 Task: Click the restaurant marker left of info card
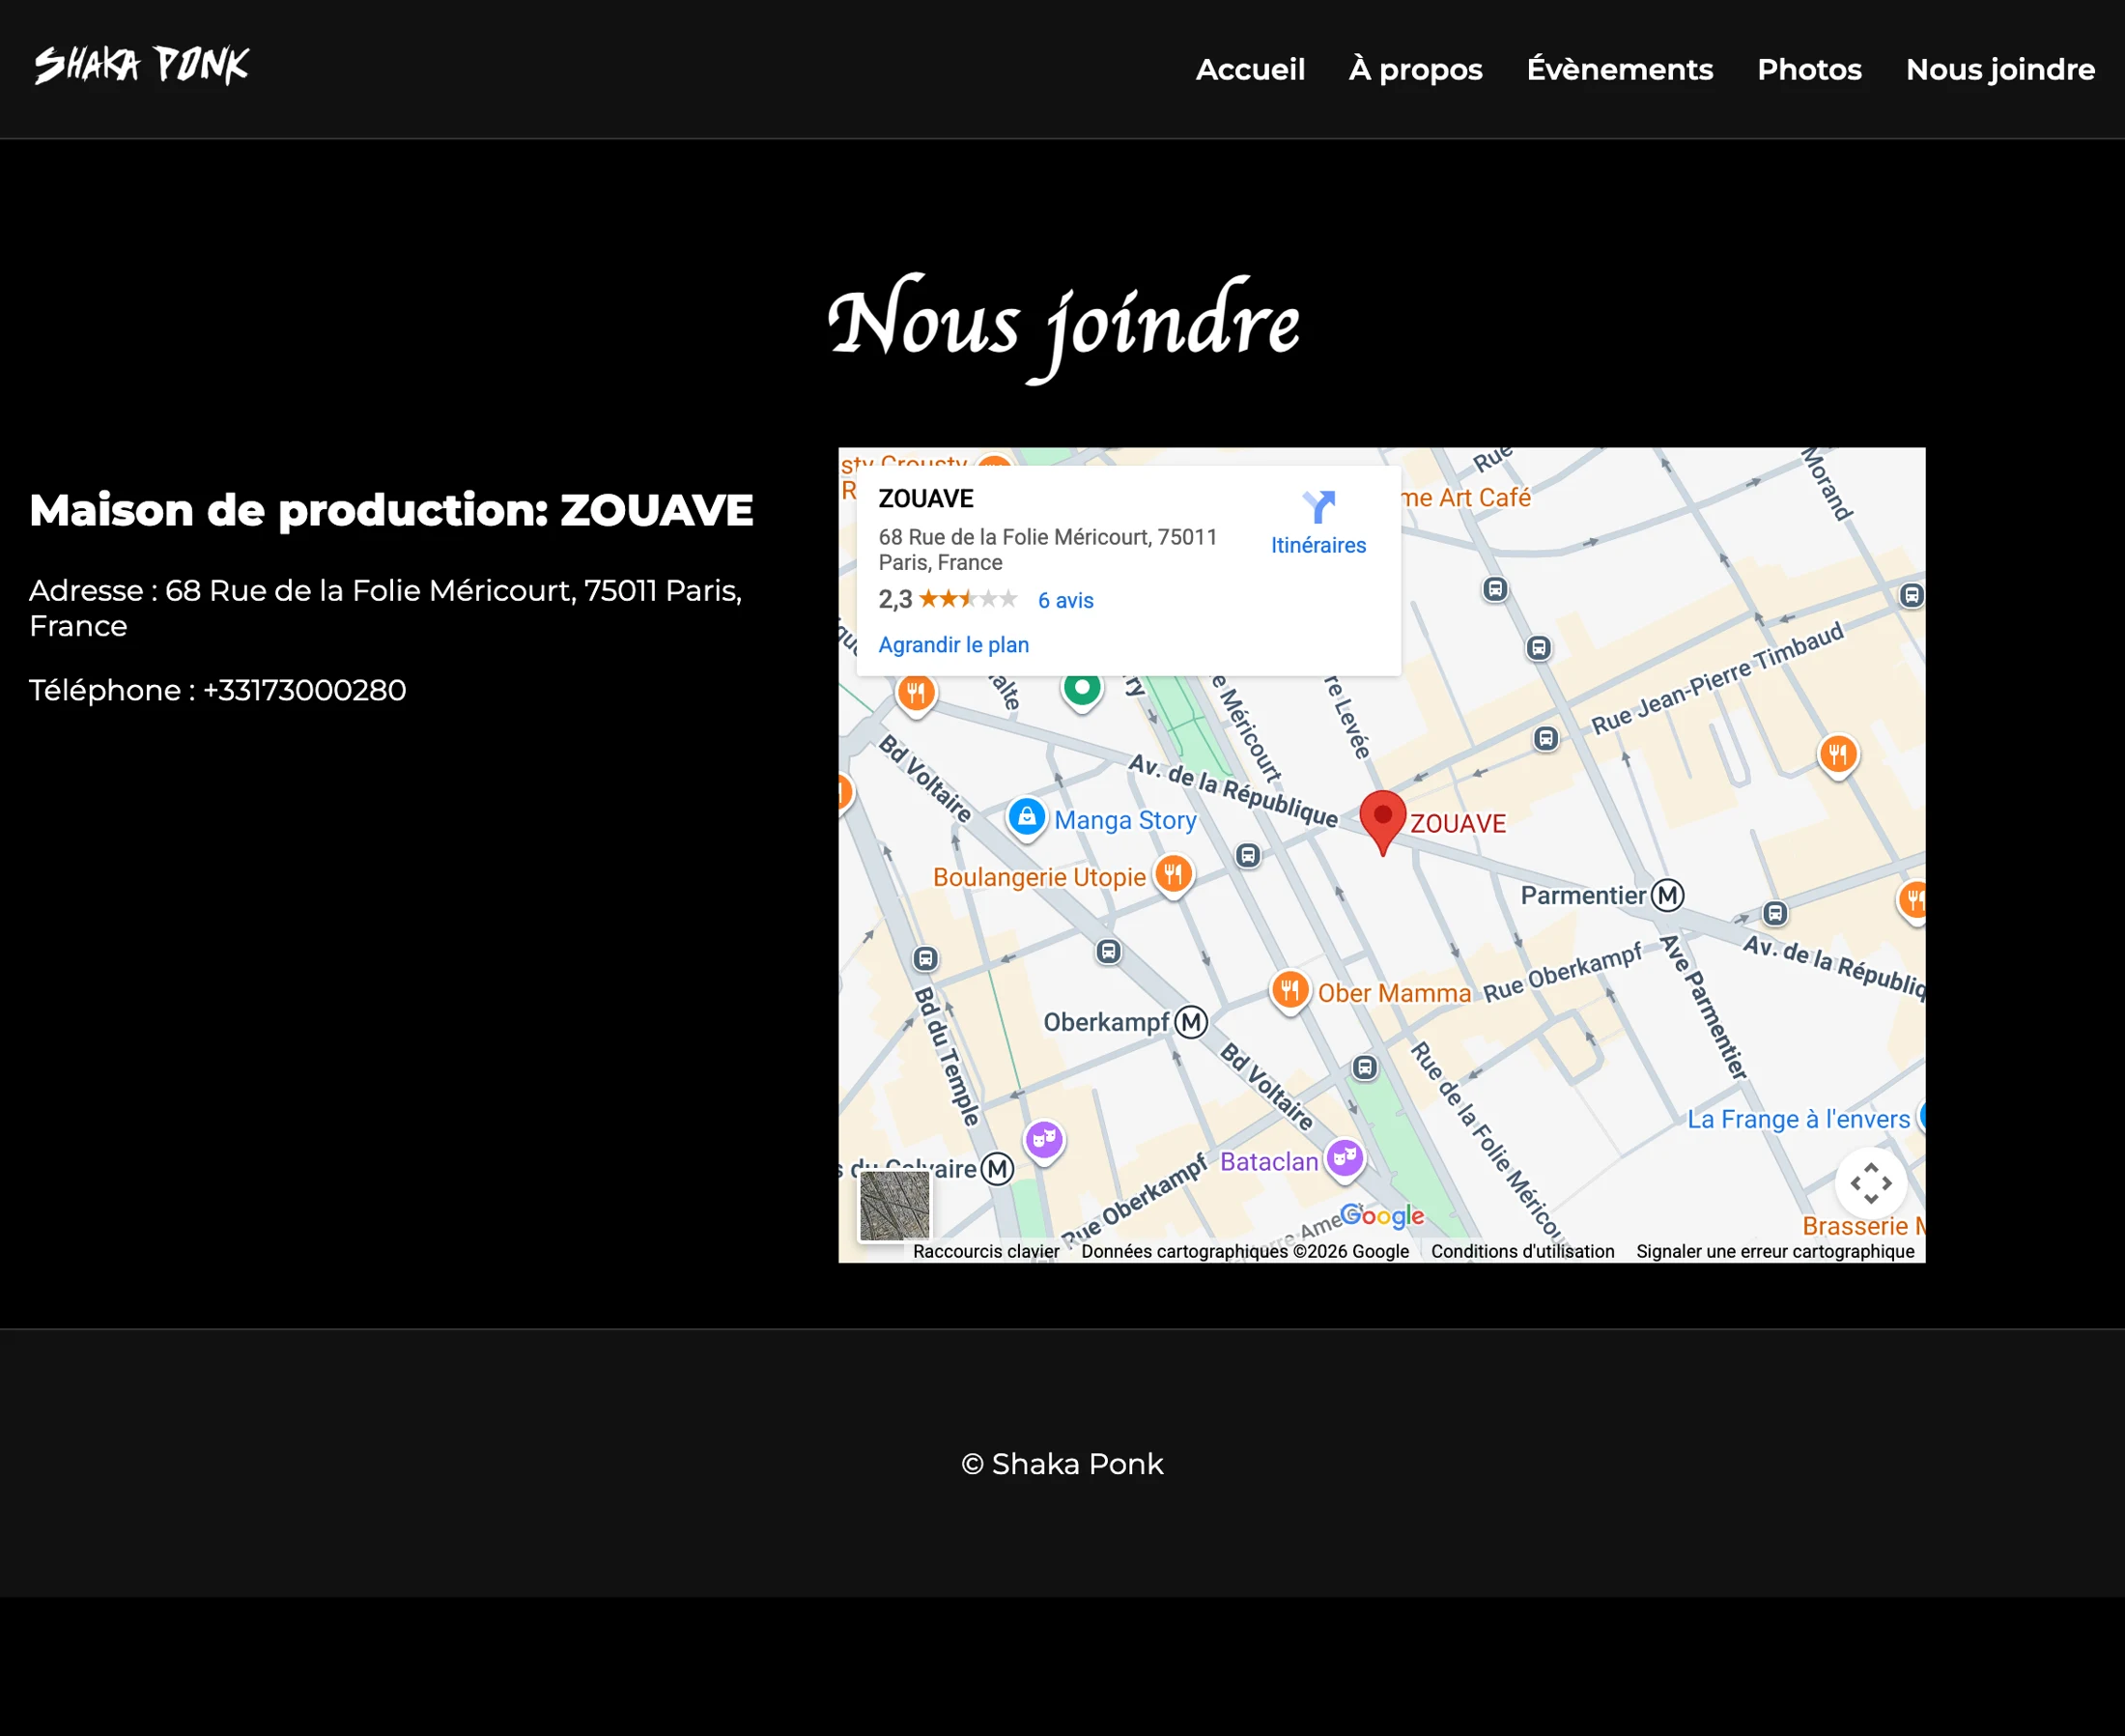(916, 693)
